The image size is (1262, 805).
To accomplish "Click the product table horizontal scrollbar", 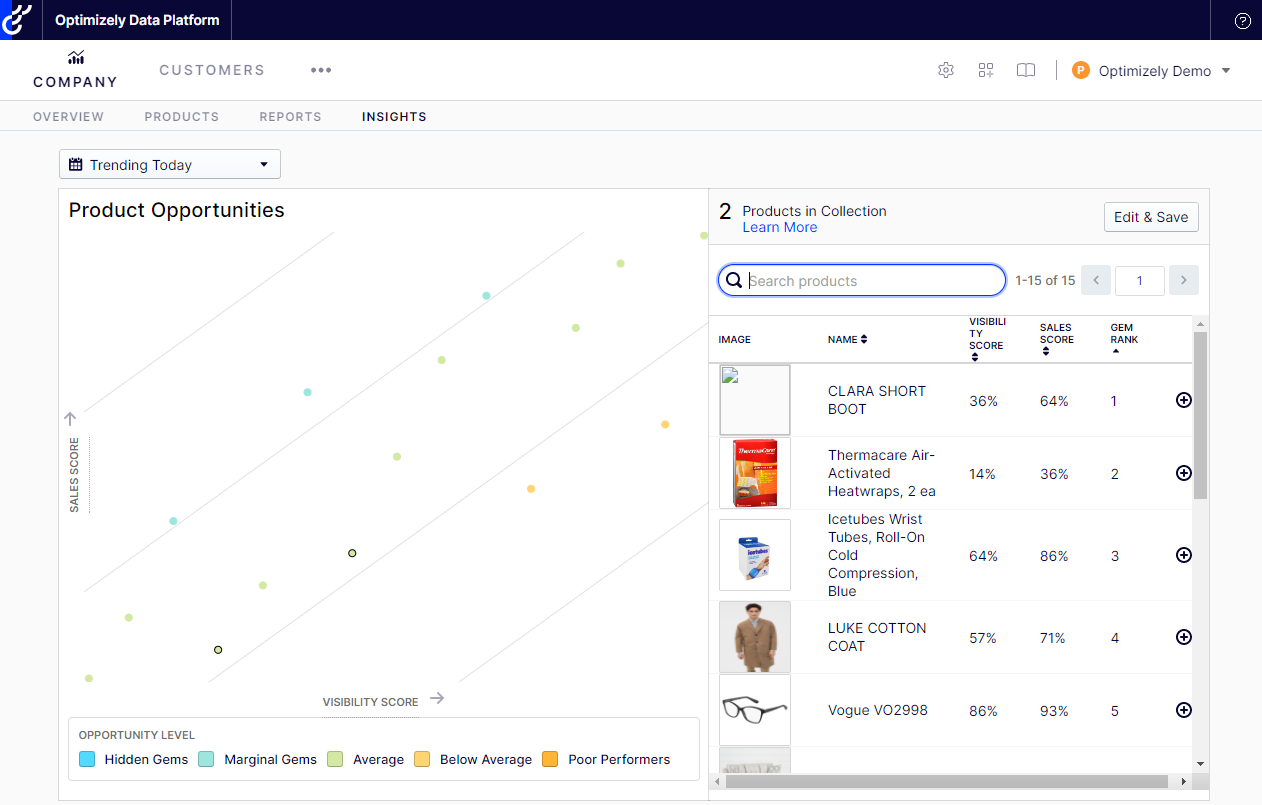I will tap(946, 782).
